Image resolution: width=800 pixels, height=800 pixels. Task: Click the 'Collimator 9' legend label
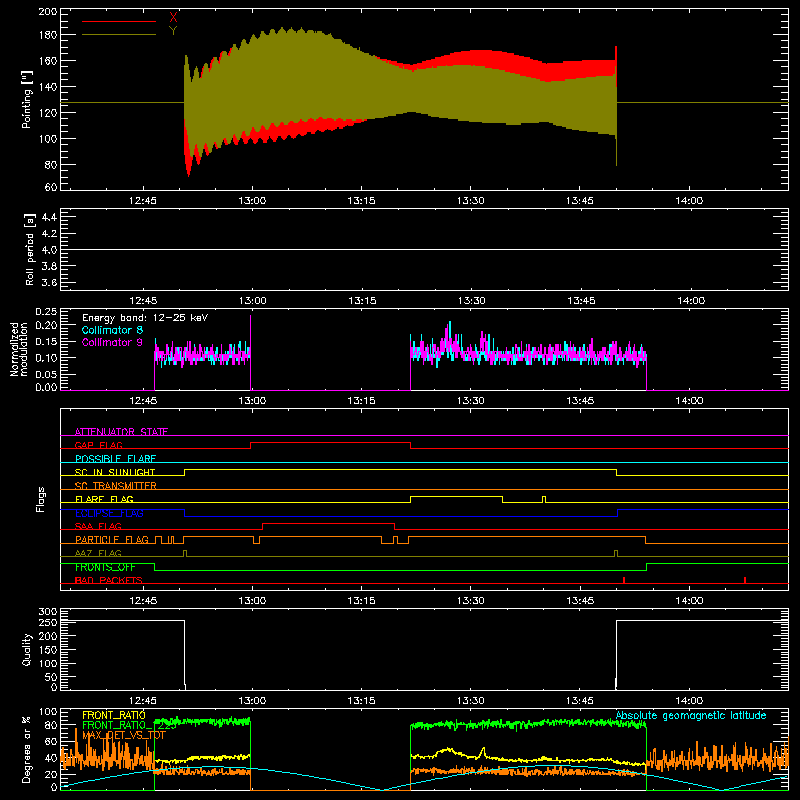112,342
